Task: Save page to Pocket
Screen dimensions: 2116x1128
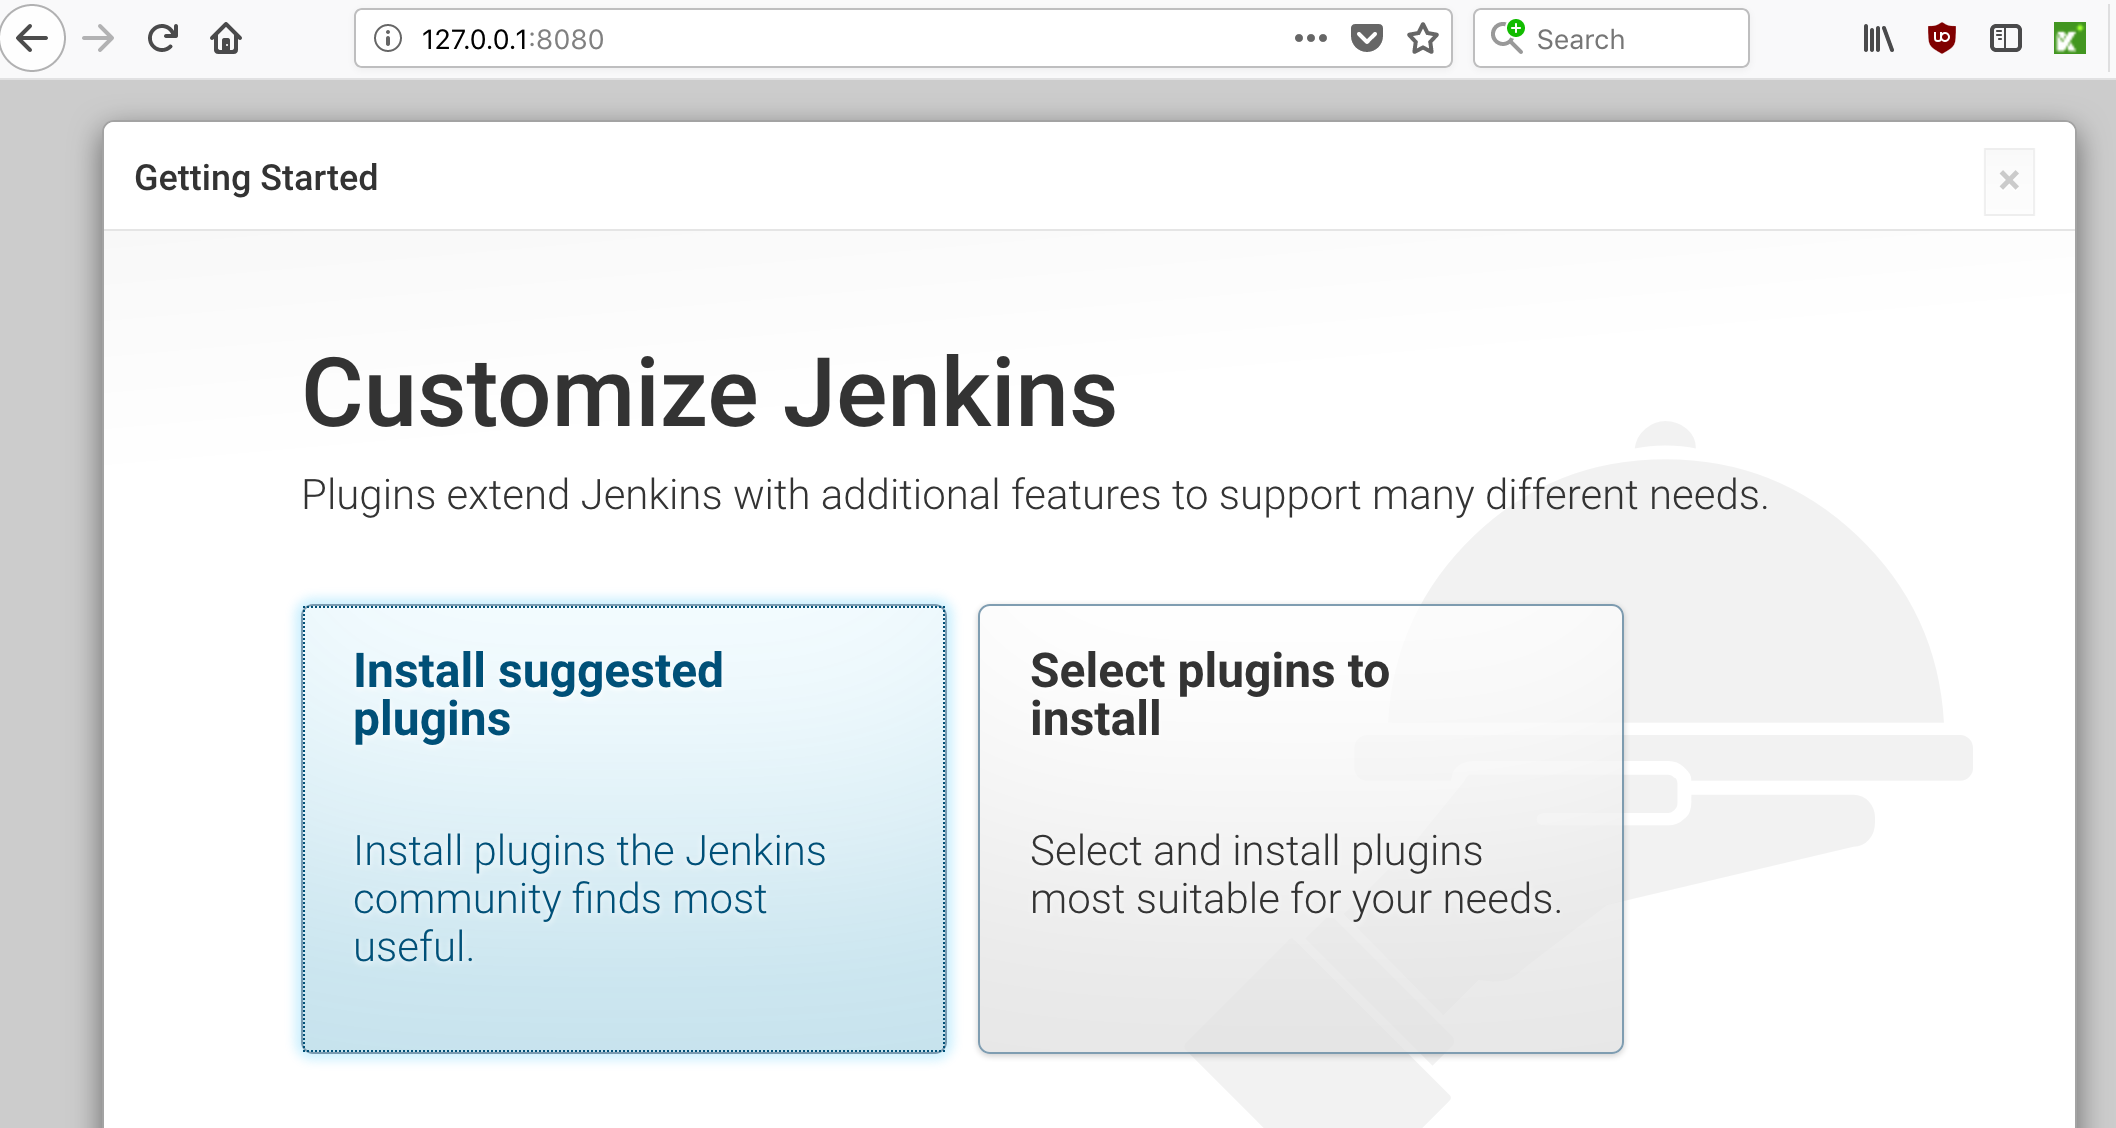Action: [x=1366, y=39]
